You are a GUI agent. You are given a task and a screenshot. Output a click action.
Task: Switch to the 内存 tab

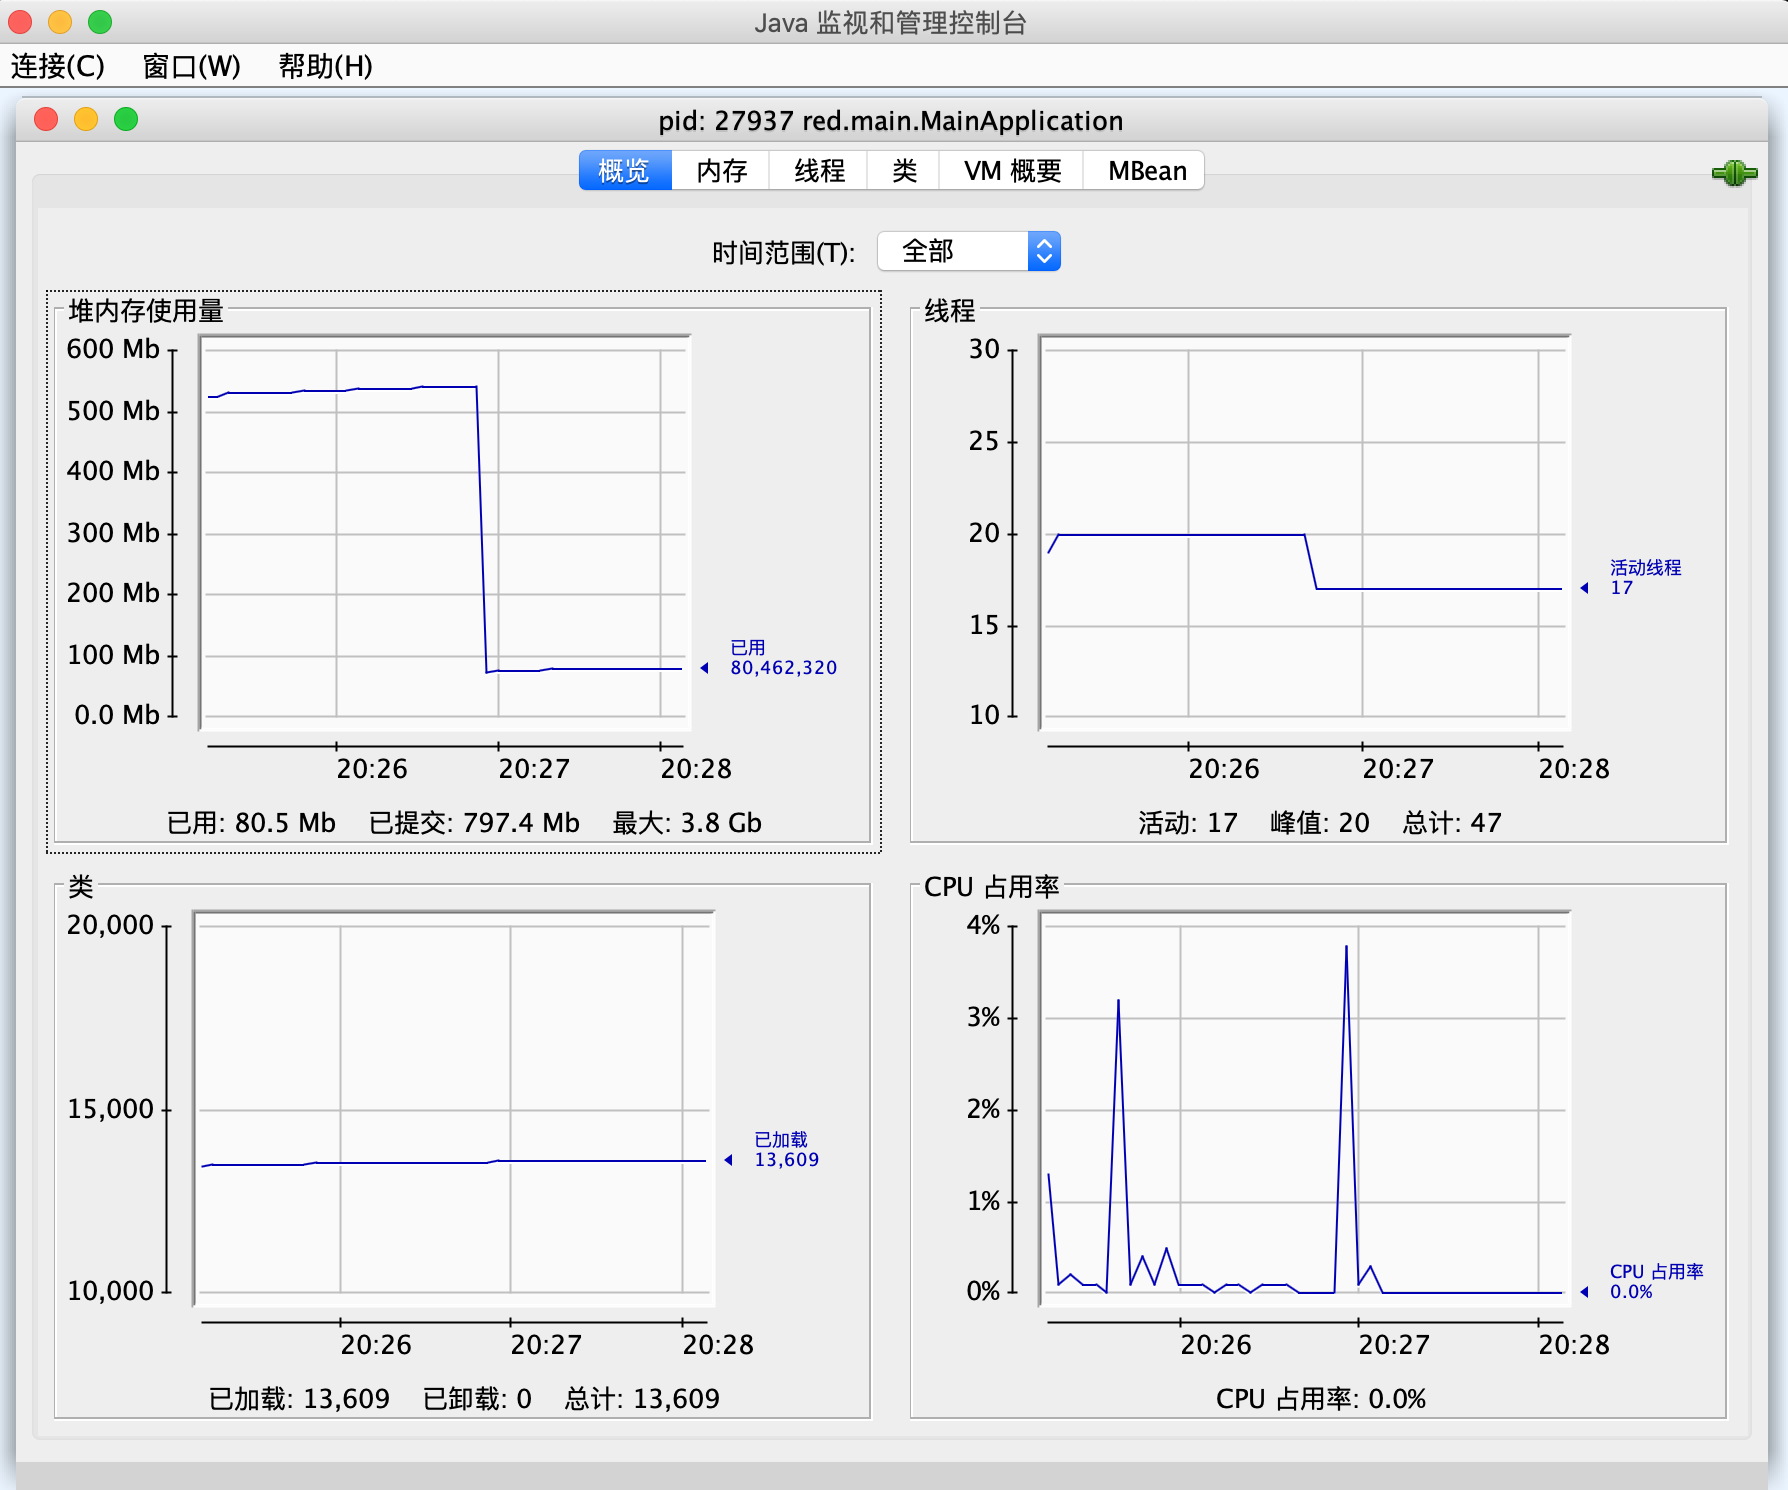721,171
